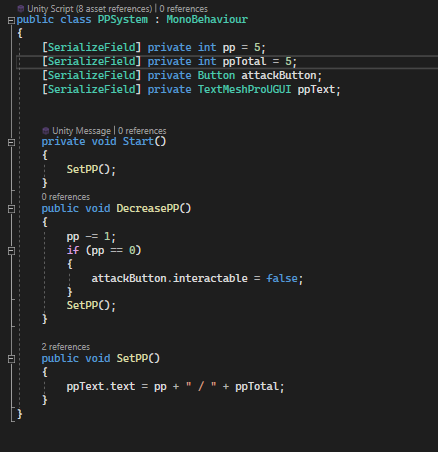Click the attackButton field name in declaration
Viewport: 438px width, 452px height.
point(279,75)
